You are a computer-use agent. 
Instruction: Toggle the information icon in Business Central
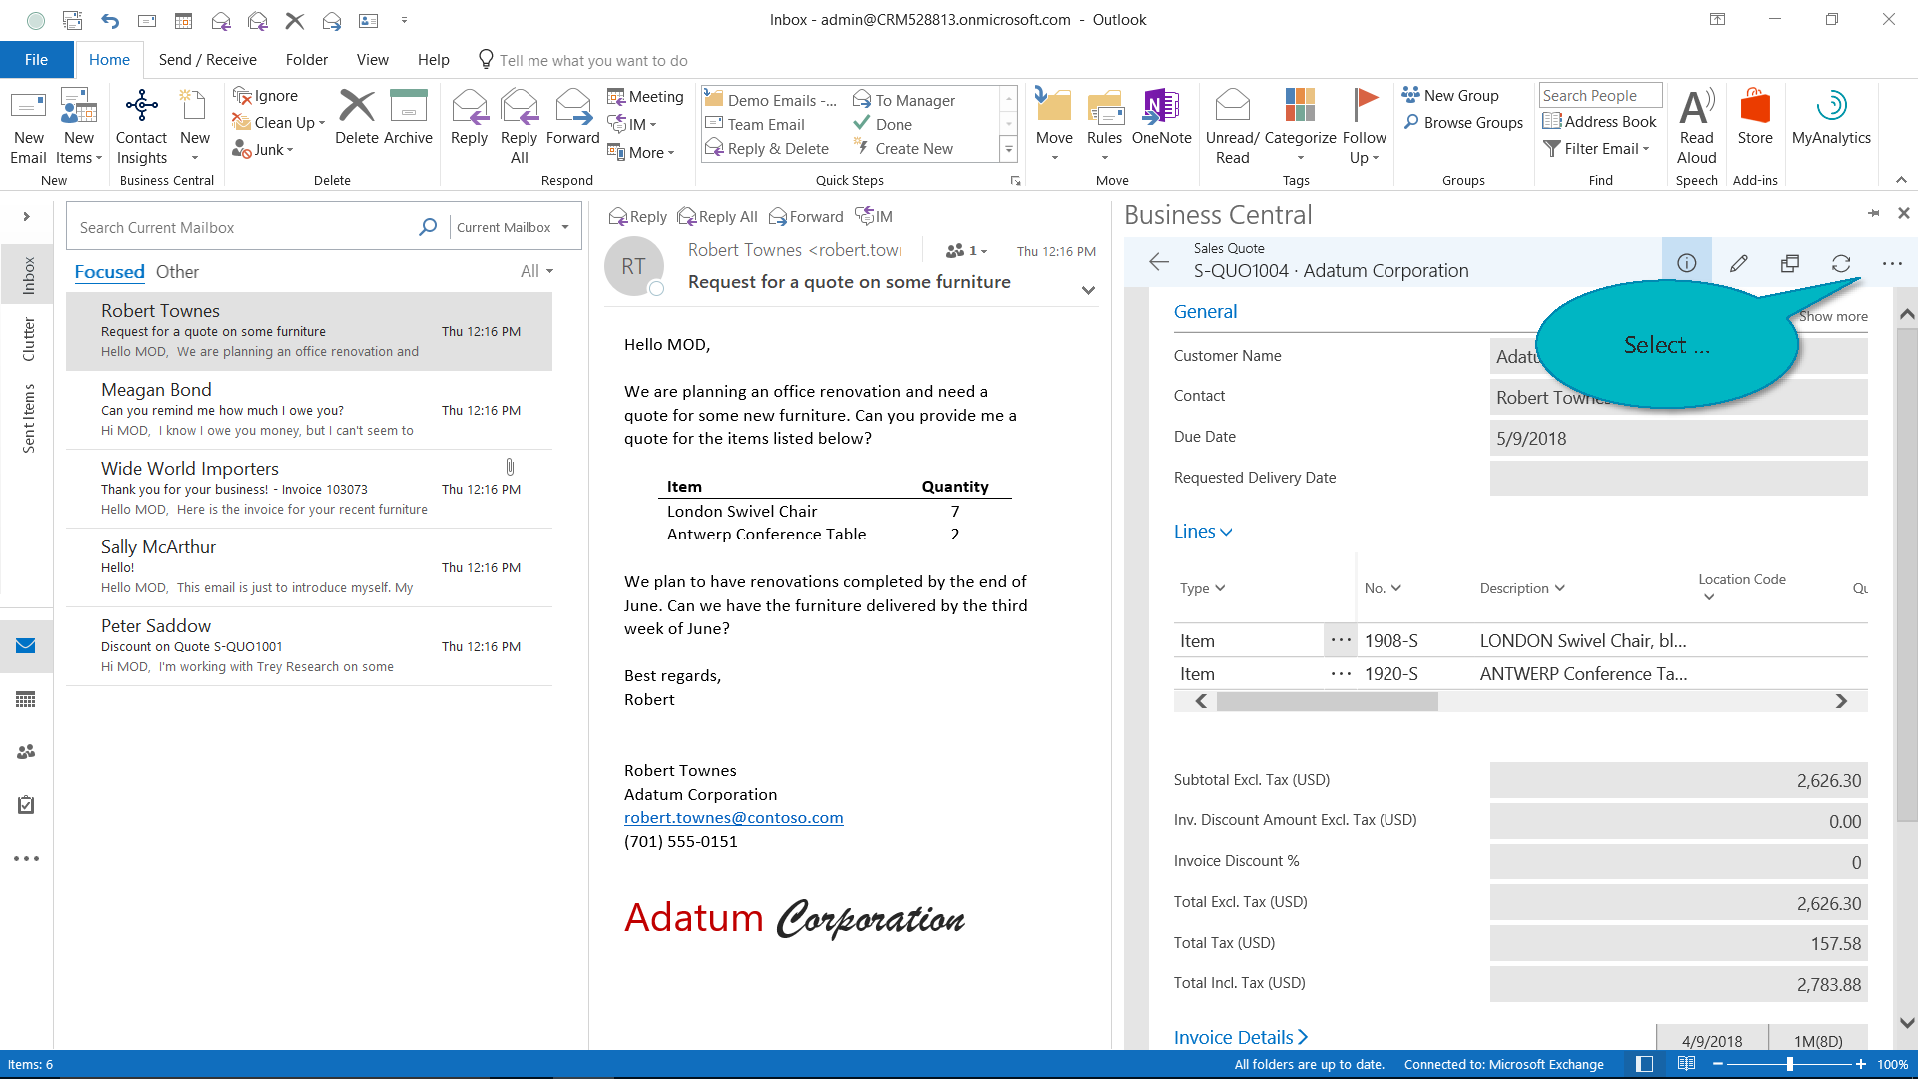click(1686, 263)
